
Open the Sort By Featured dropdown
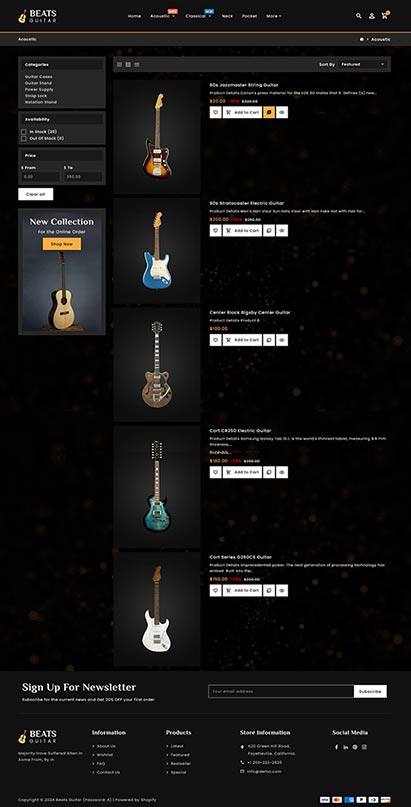[363, 64]
